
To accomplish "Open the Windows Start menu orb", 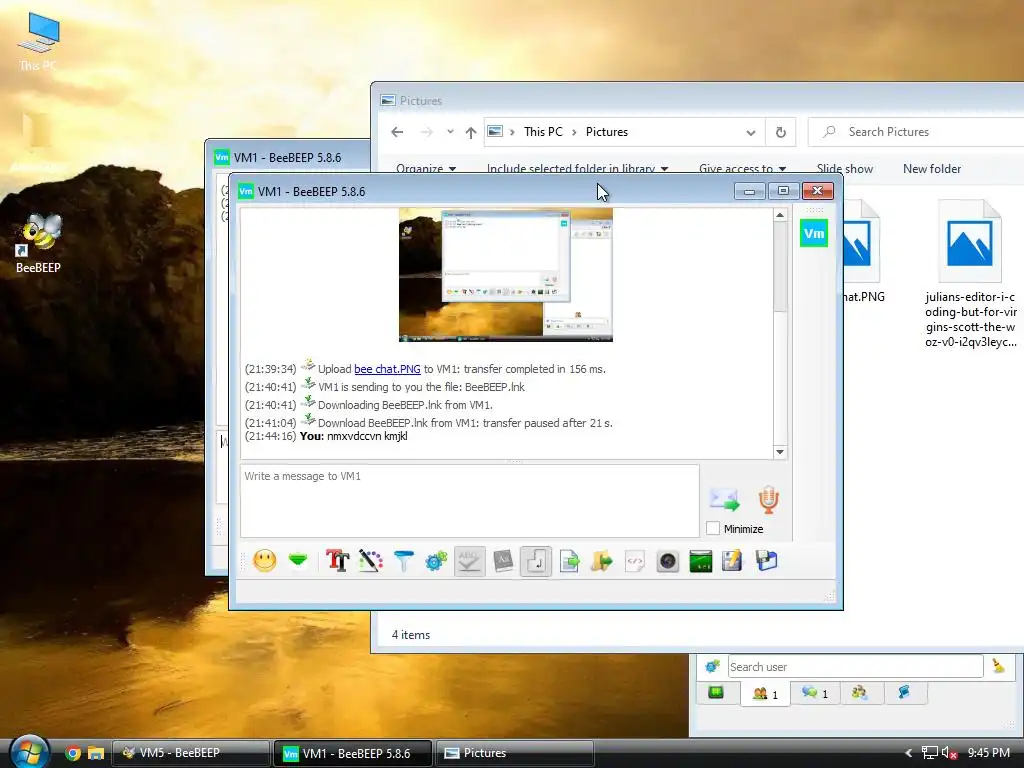I will pos(29,752).
